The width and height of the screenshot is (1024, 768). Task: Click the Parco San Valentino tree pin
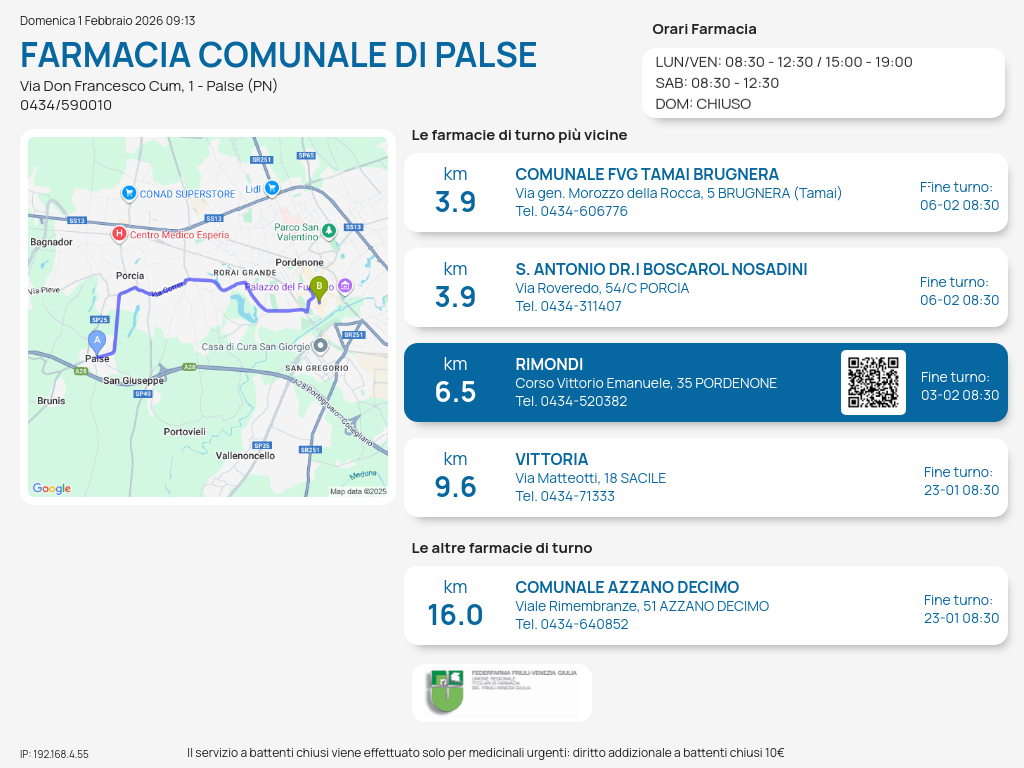click(329, 232)
